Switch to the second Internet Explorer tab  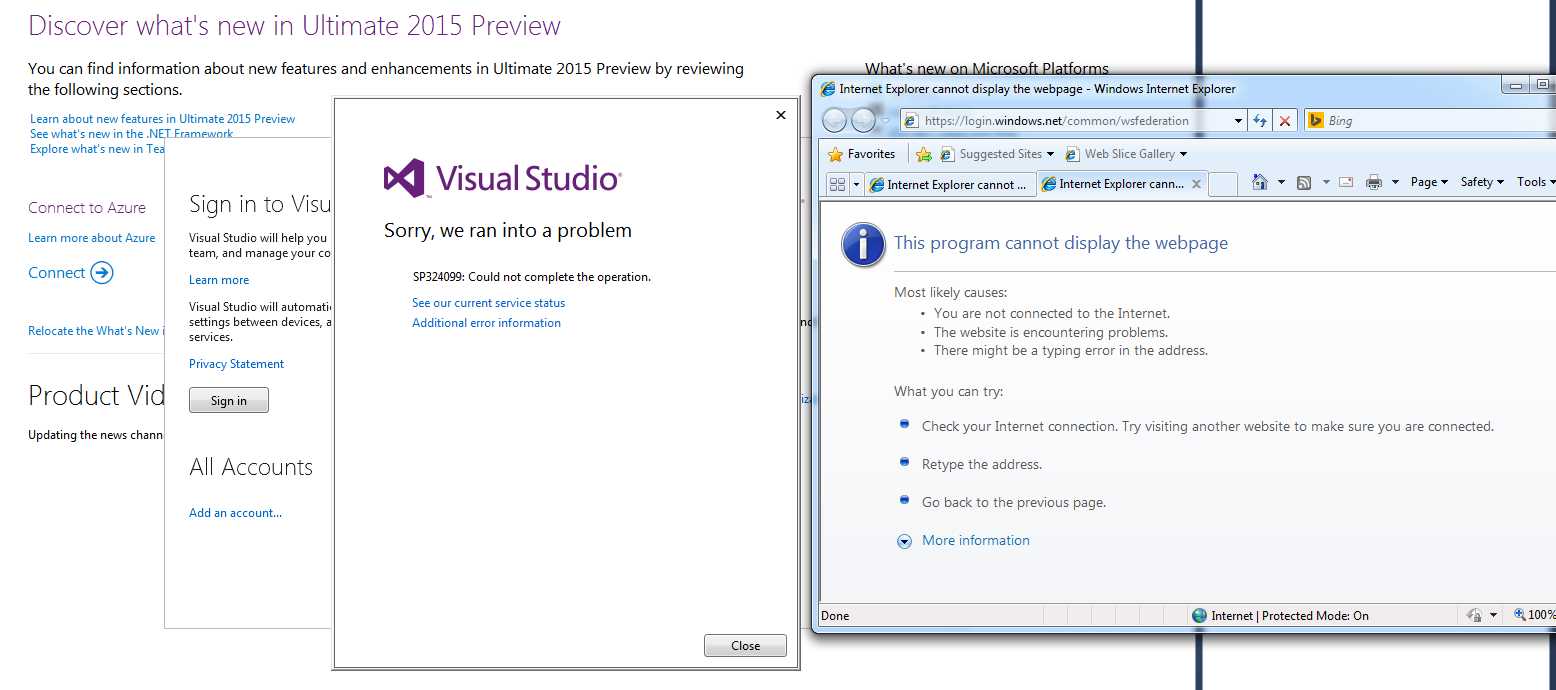coord(1120,184)
